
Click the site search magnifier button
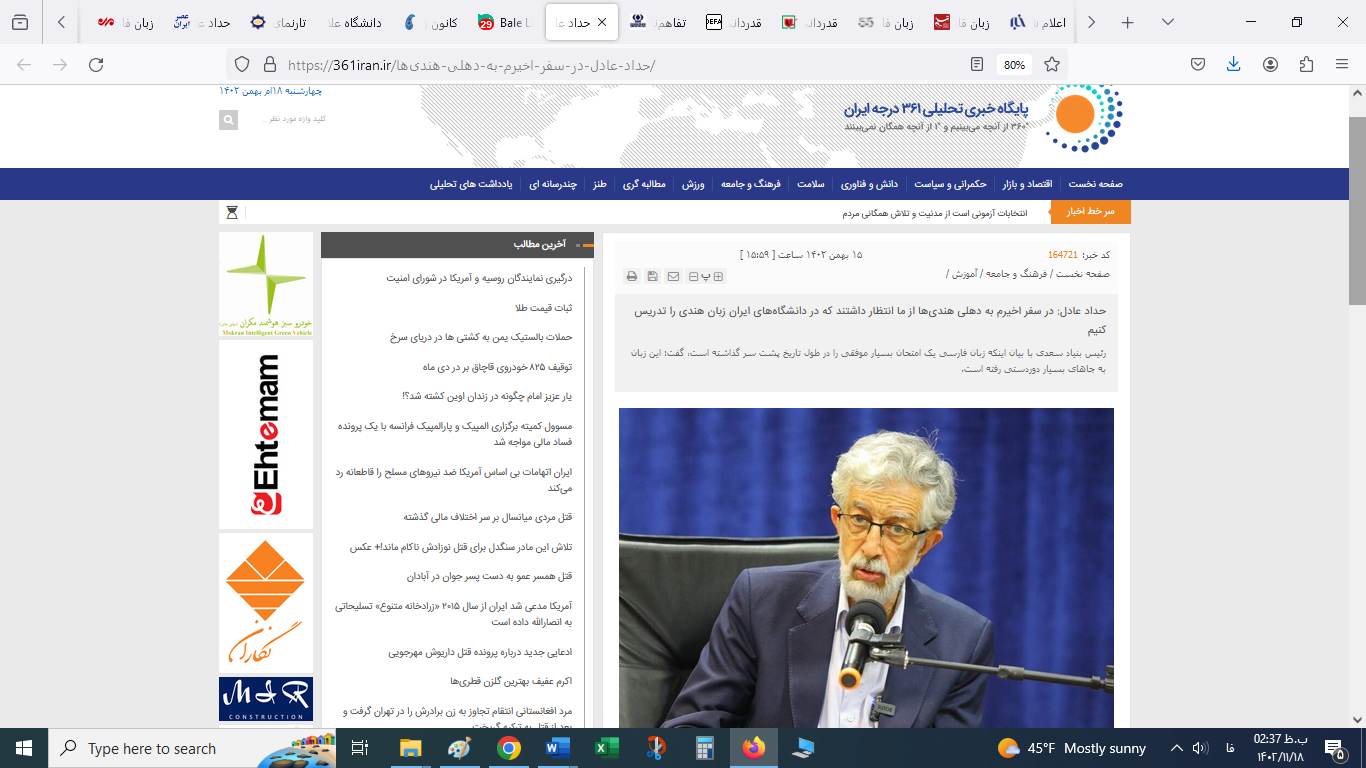pos(229,120)
